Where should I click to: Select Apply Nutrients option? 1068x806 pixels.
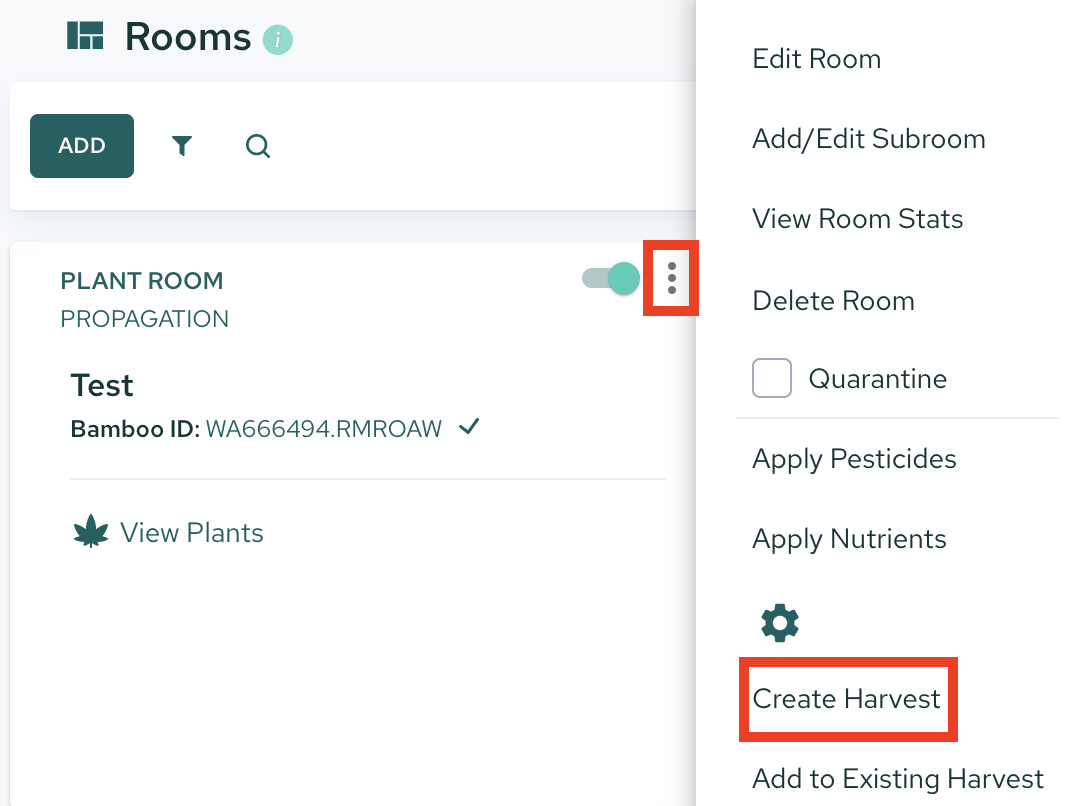pos(849,540)
